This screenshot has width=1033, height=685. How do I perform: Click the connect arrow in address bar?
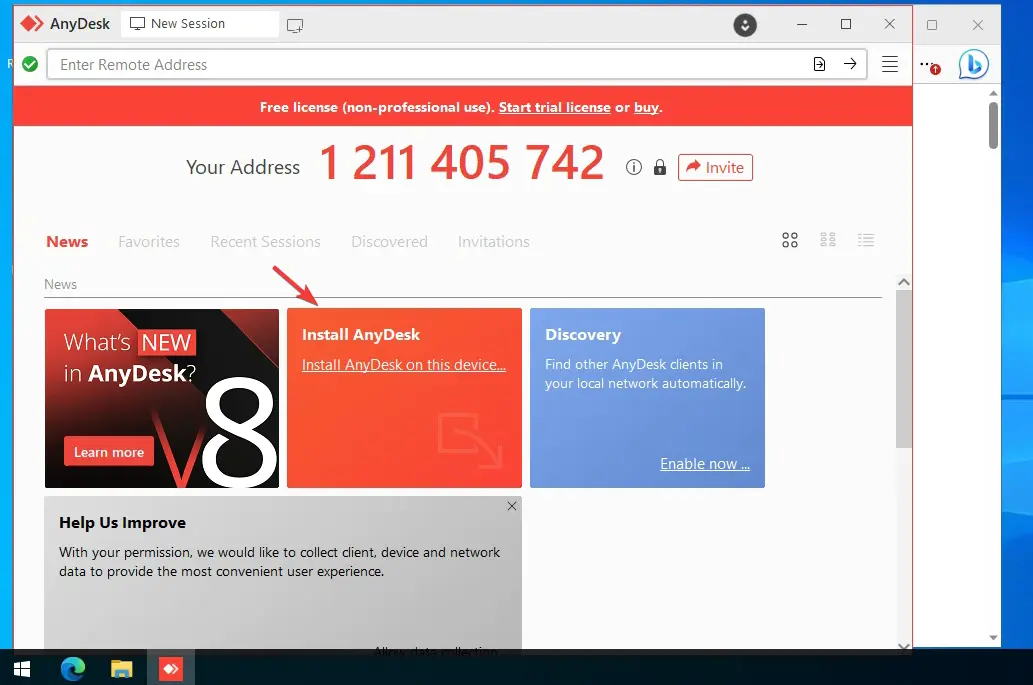point(850,64)
